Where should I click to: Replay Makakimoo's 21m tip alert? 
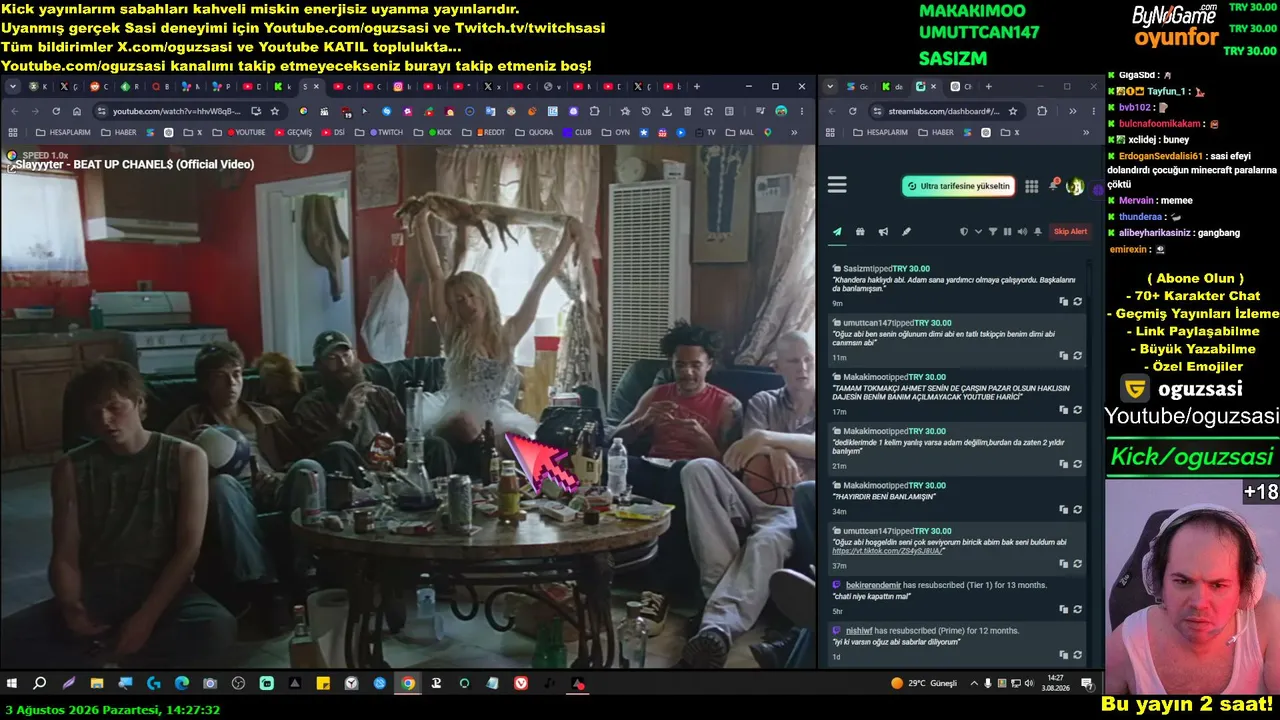1077,464
